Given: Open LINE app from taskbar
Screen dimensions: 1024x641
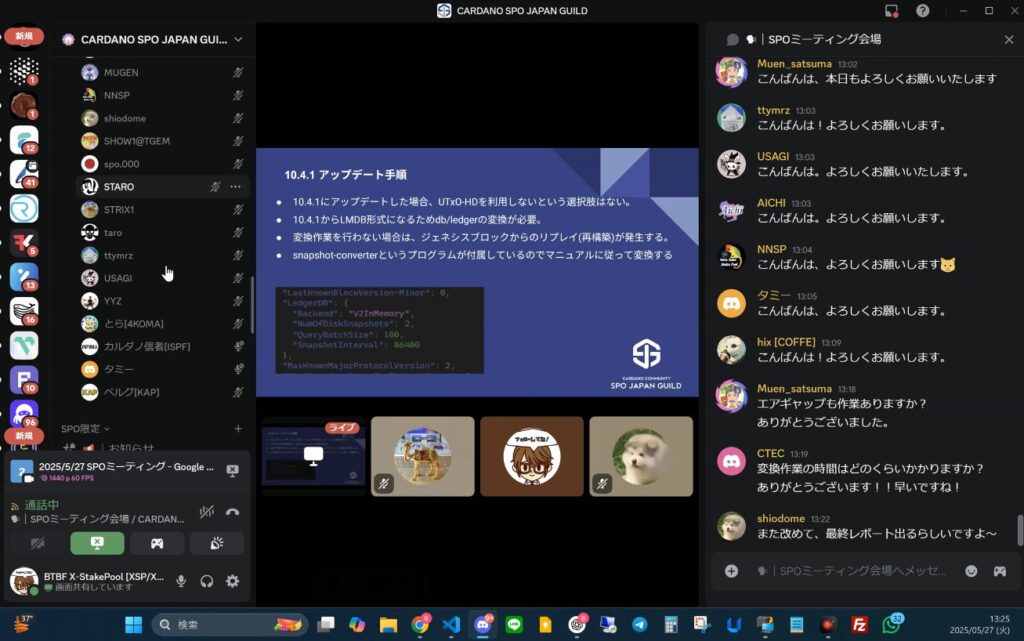Looking at the screenshot, I should coord(514,625).
